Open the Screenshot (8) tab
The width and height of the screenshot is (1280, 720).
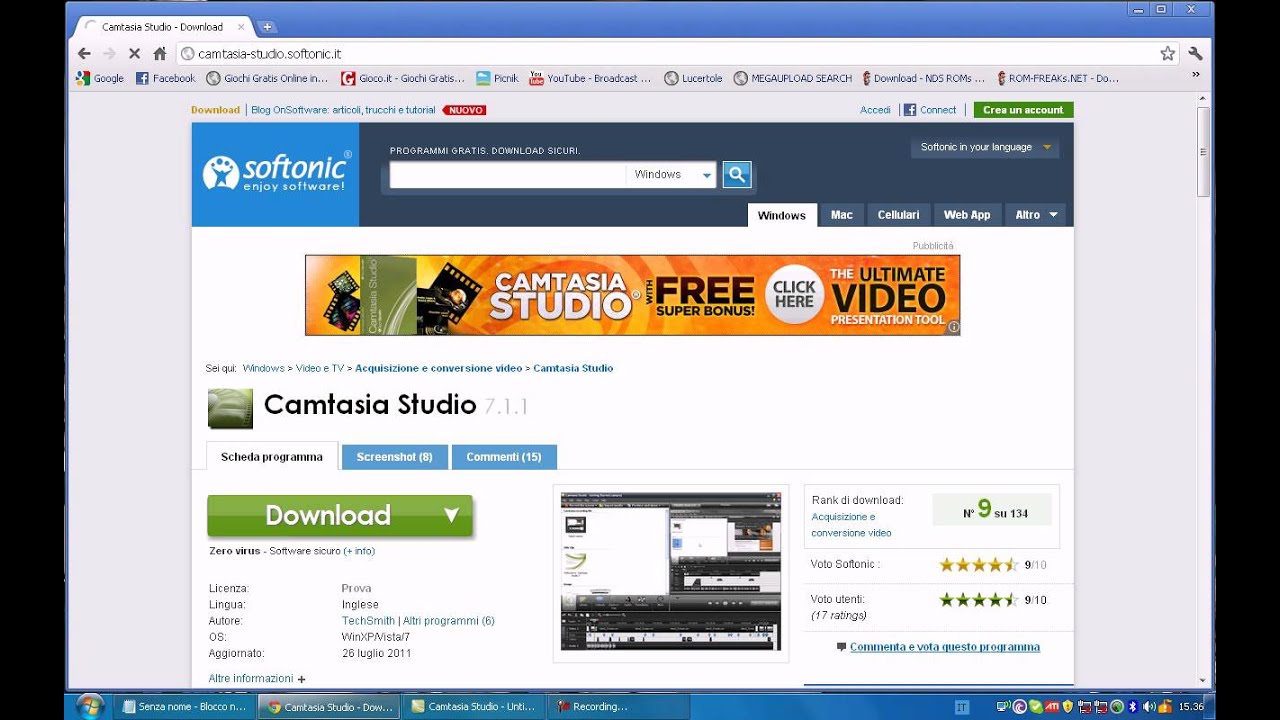click(x=394, y=457)
